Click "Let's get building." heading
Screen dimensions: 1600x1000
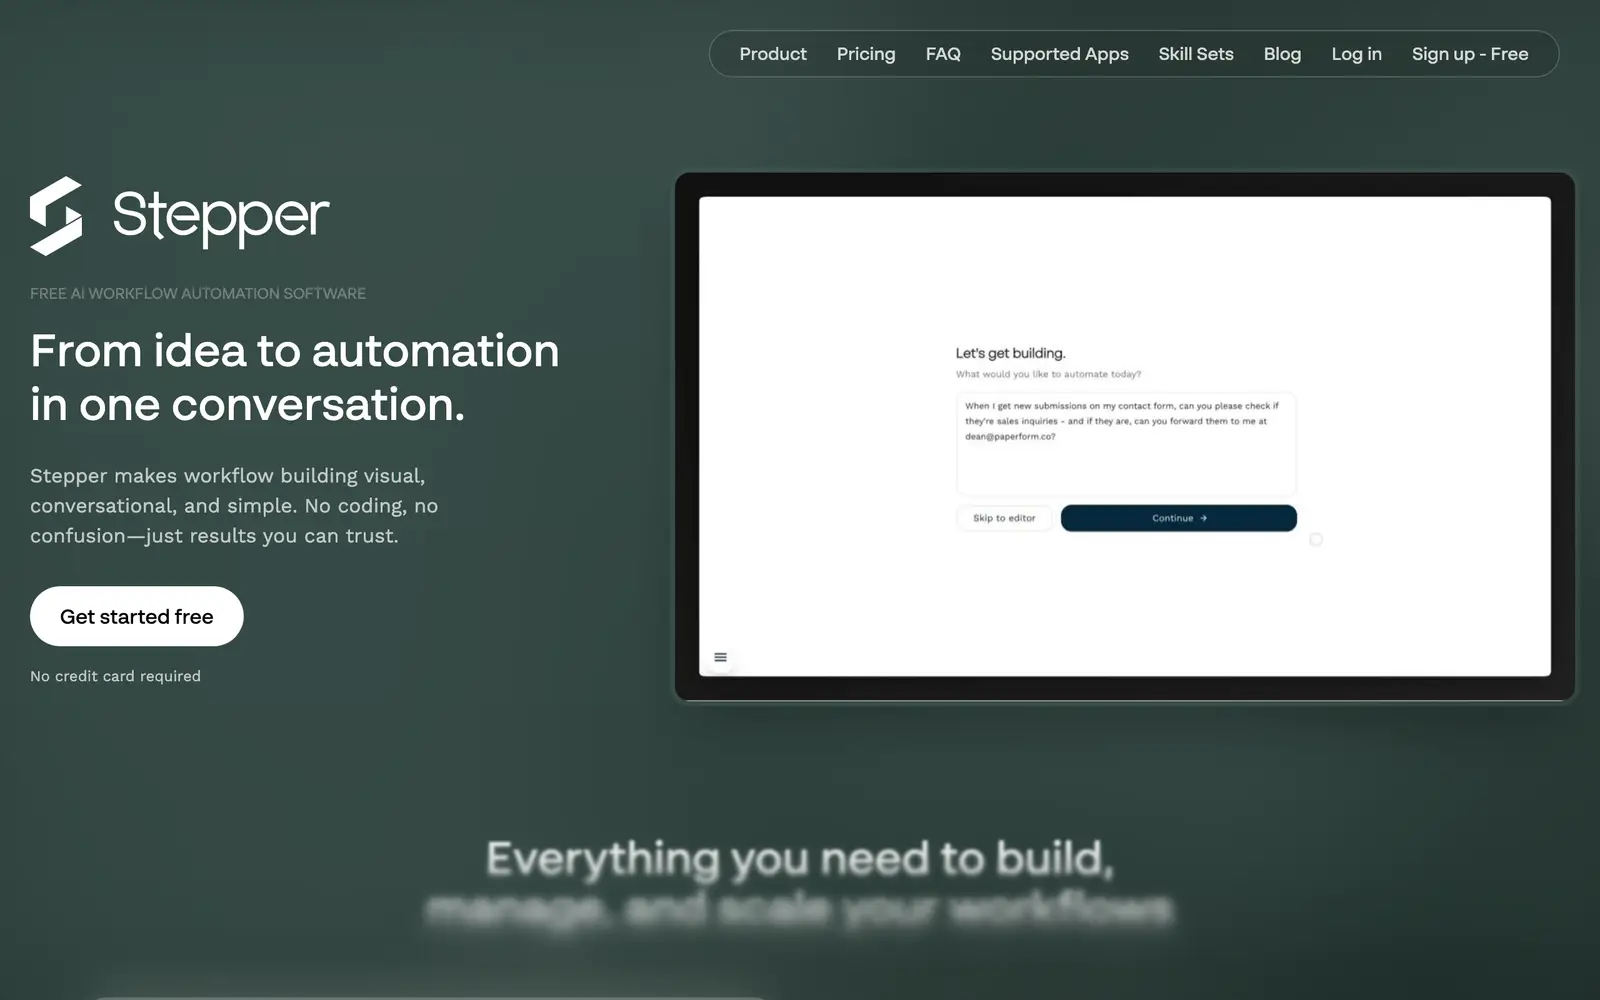click(1010, 353)
